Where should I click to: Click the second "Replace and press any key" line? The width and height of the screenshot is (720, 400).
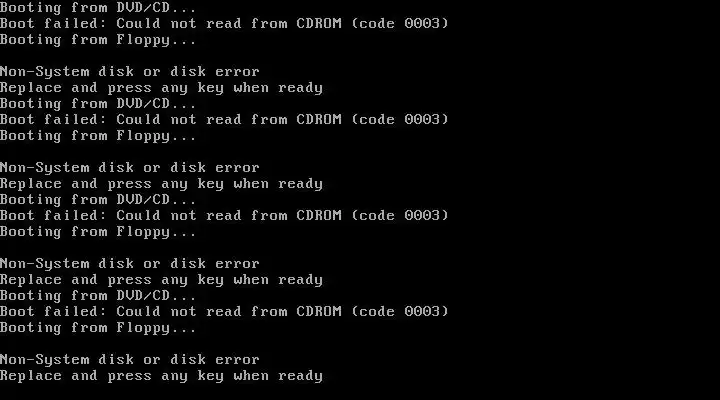click(161, 184)
